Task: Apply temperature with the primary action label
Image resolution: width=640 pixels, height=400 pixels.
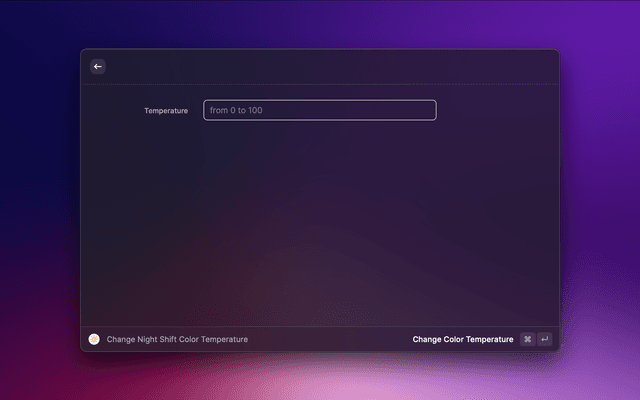Action: pos(462,339)
